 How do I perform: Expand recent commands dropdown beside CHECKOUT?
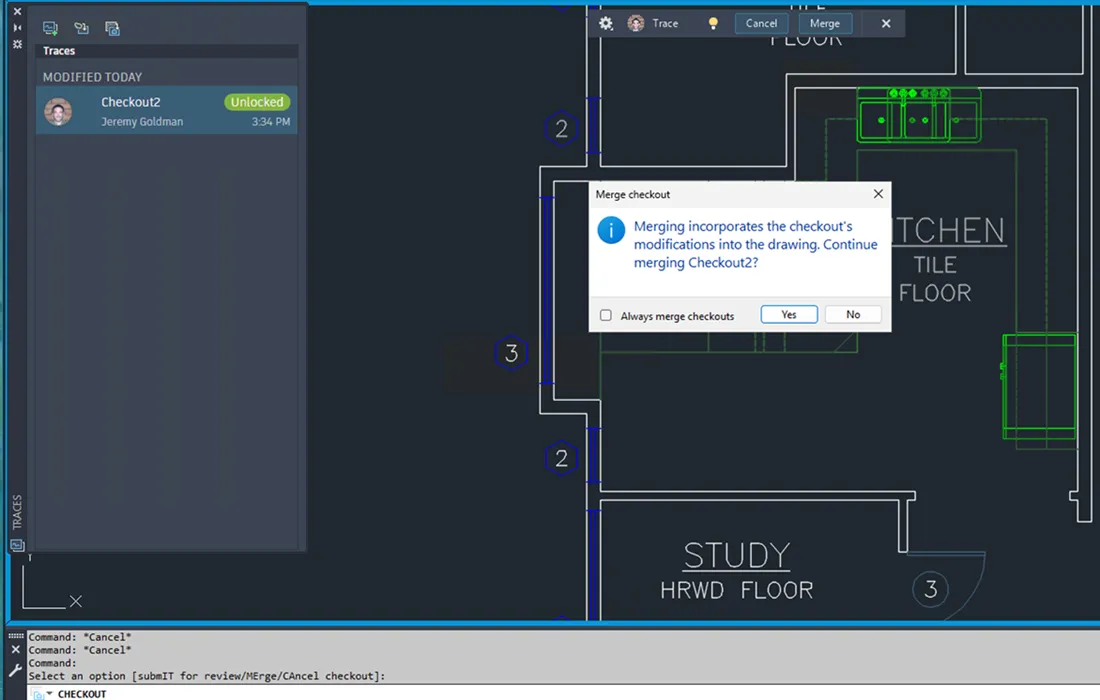click(x=49, y=693)
